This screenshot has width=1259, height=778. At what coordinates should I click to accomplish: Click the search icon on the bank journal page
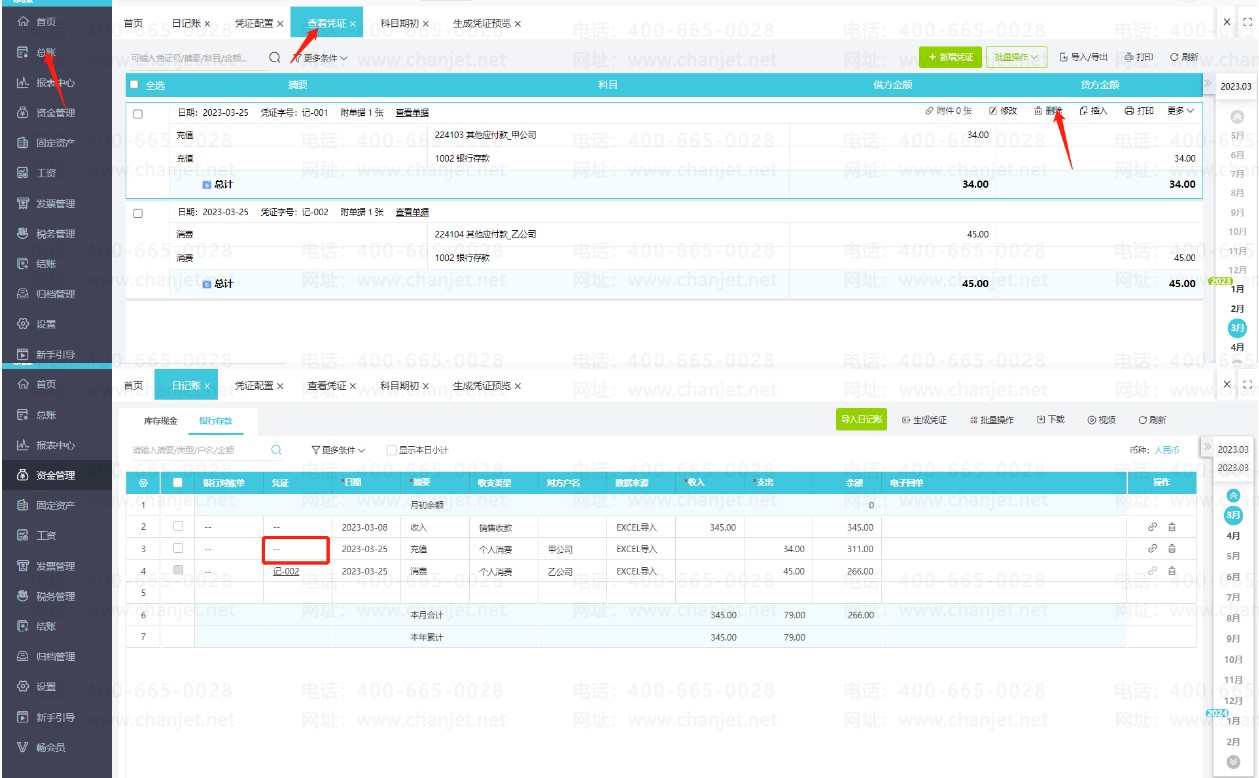click(276, 450)
